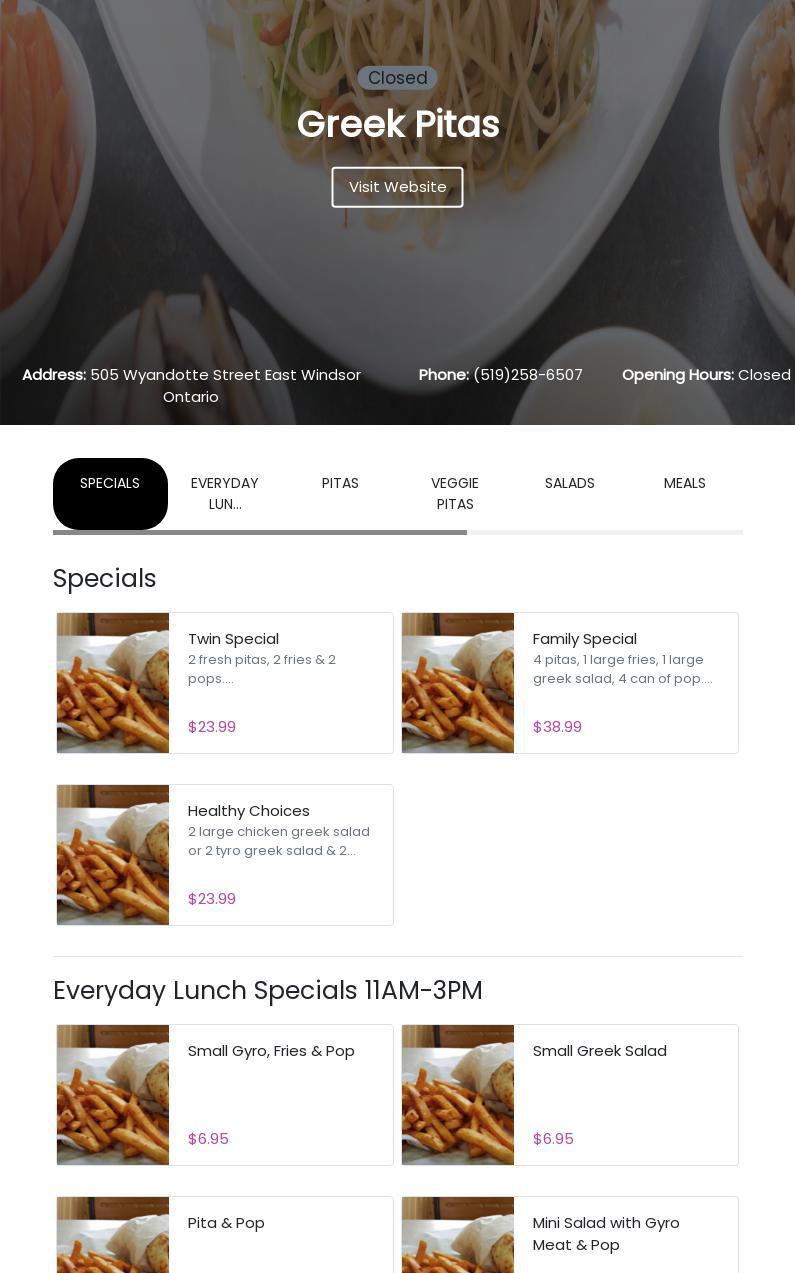Click the Family Special food photo
795x1273 pixels.
tap(458, 683)
